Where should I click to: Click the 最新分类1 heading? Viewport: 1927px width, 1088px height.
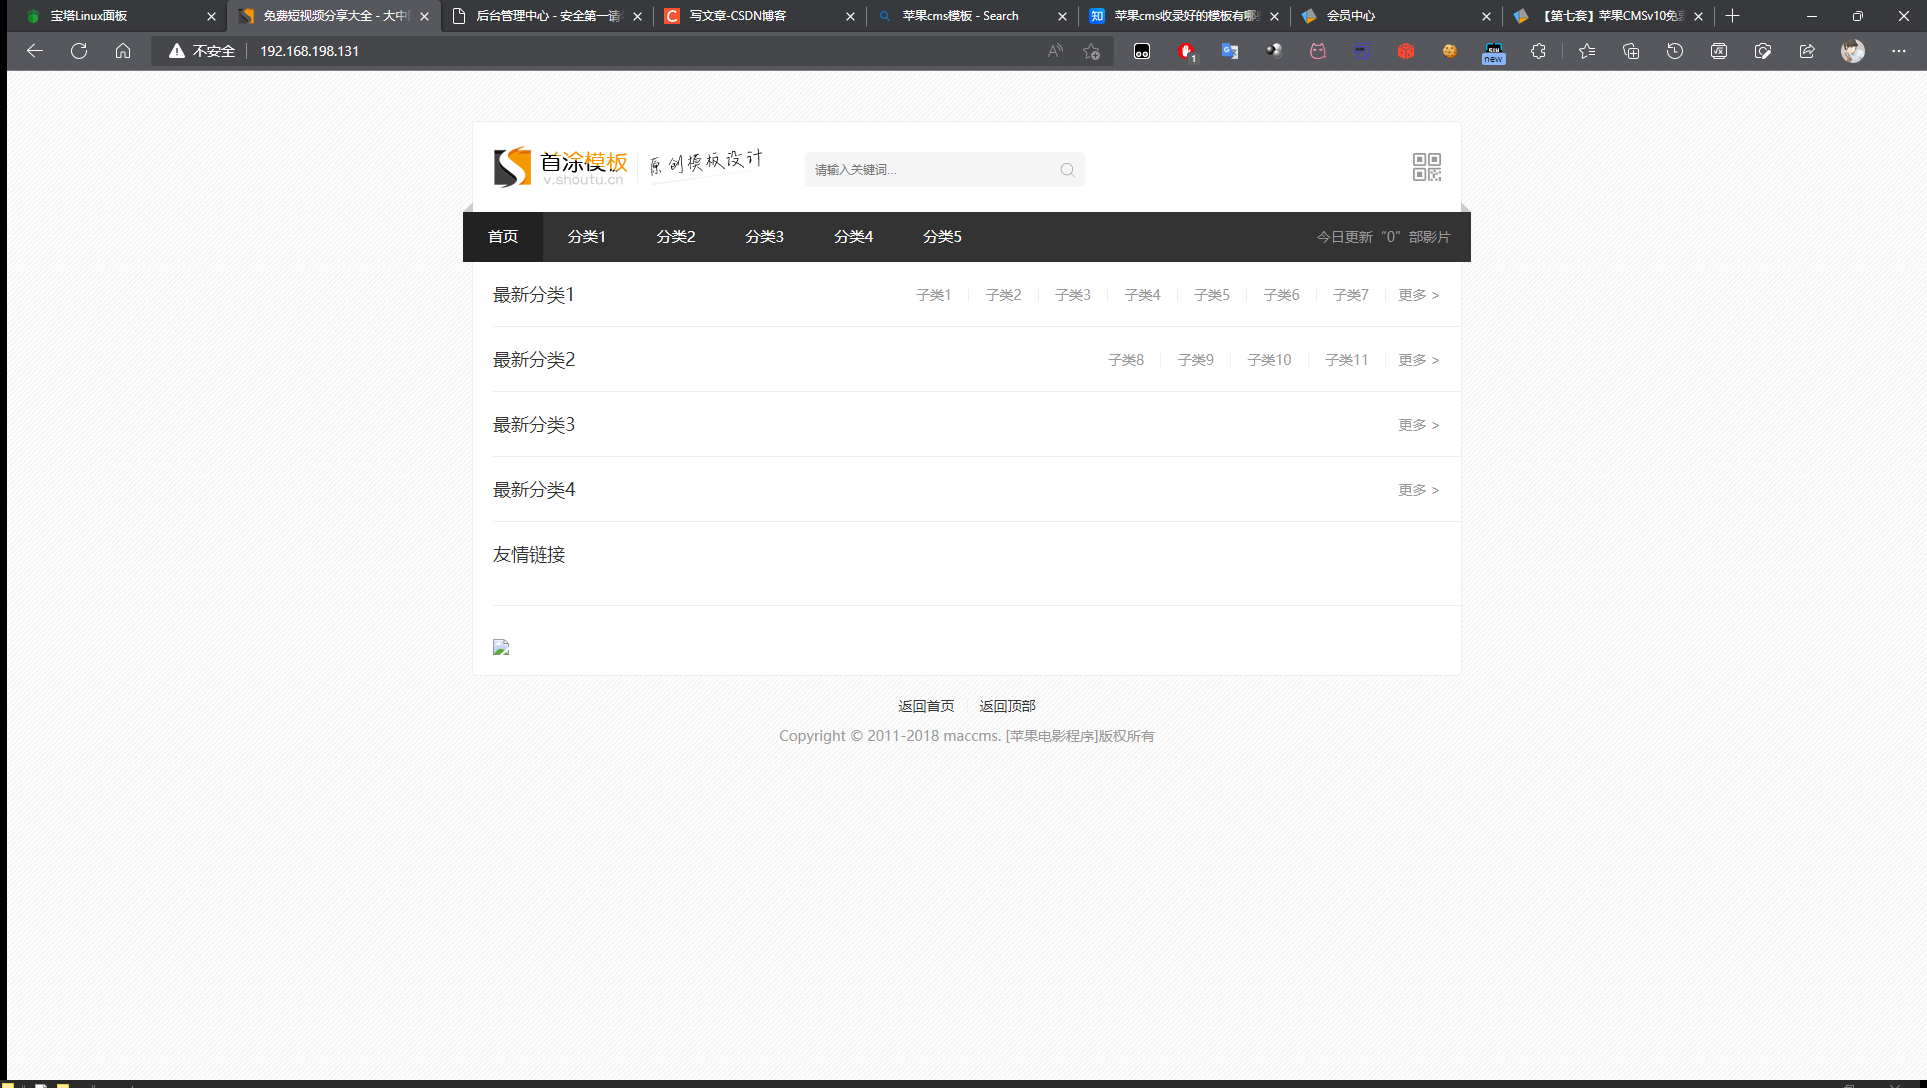[534, 295]
